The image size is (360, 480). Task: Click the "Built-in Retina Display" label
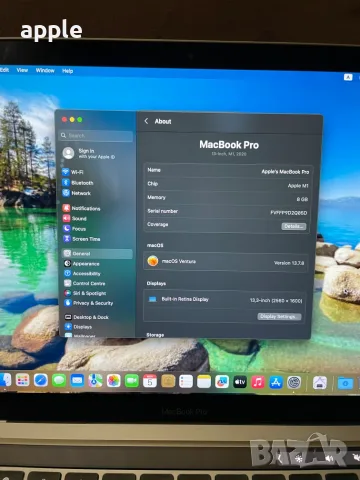tap(185, 299)
